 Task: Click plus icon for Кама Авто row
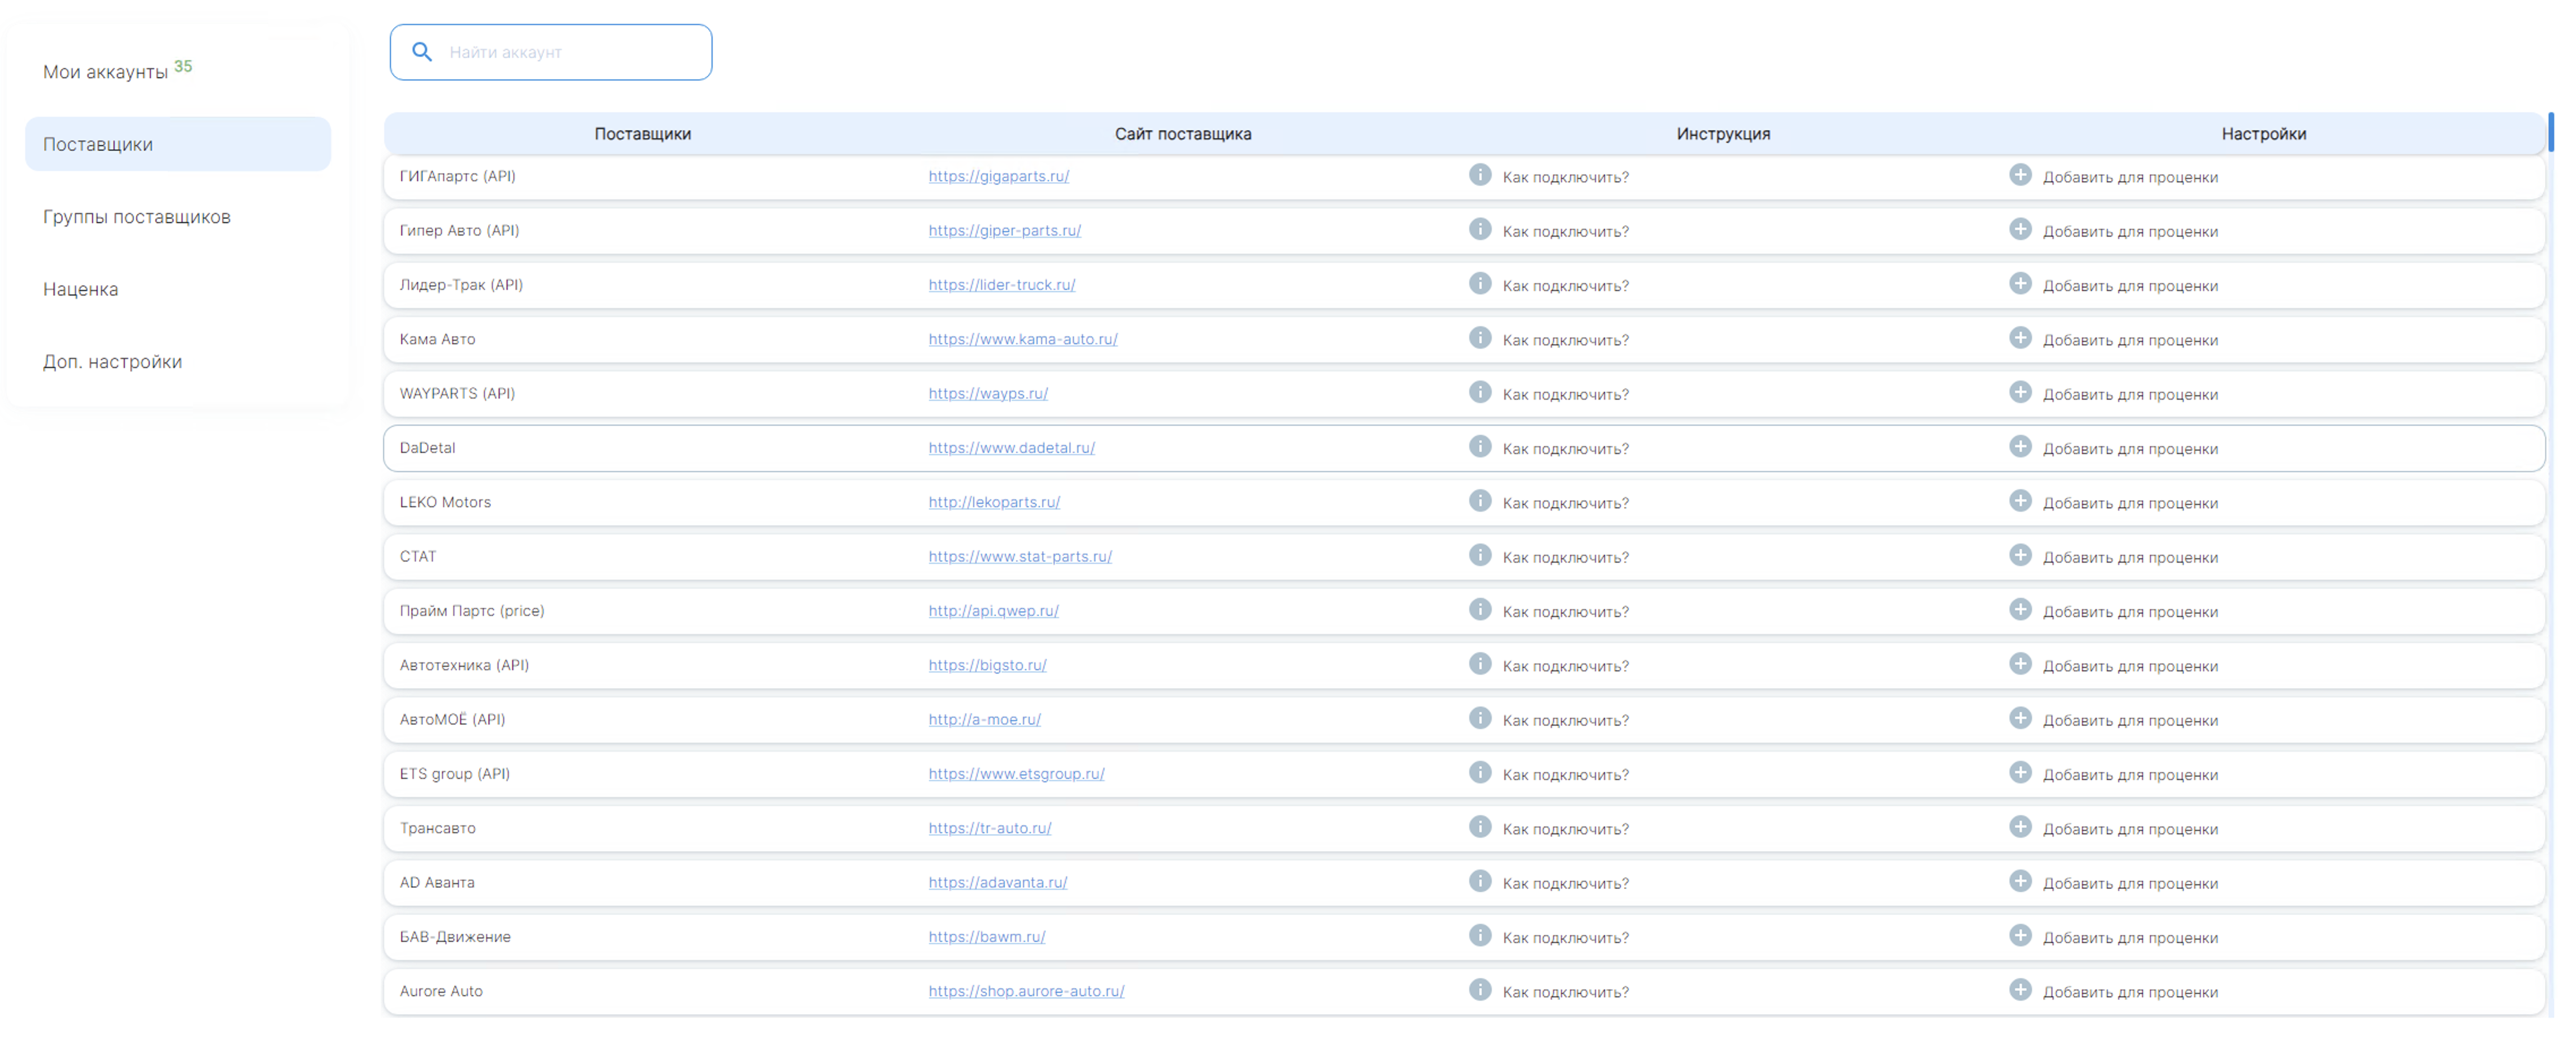(x=2020, y=338)
